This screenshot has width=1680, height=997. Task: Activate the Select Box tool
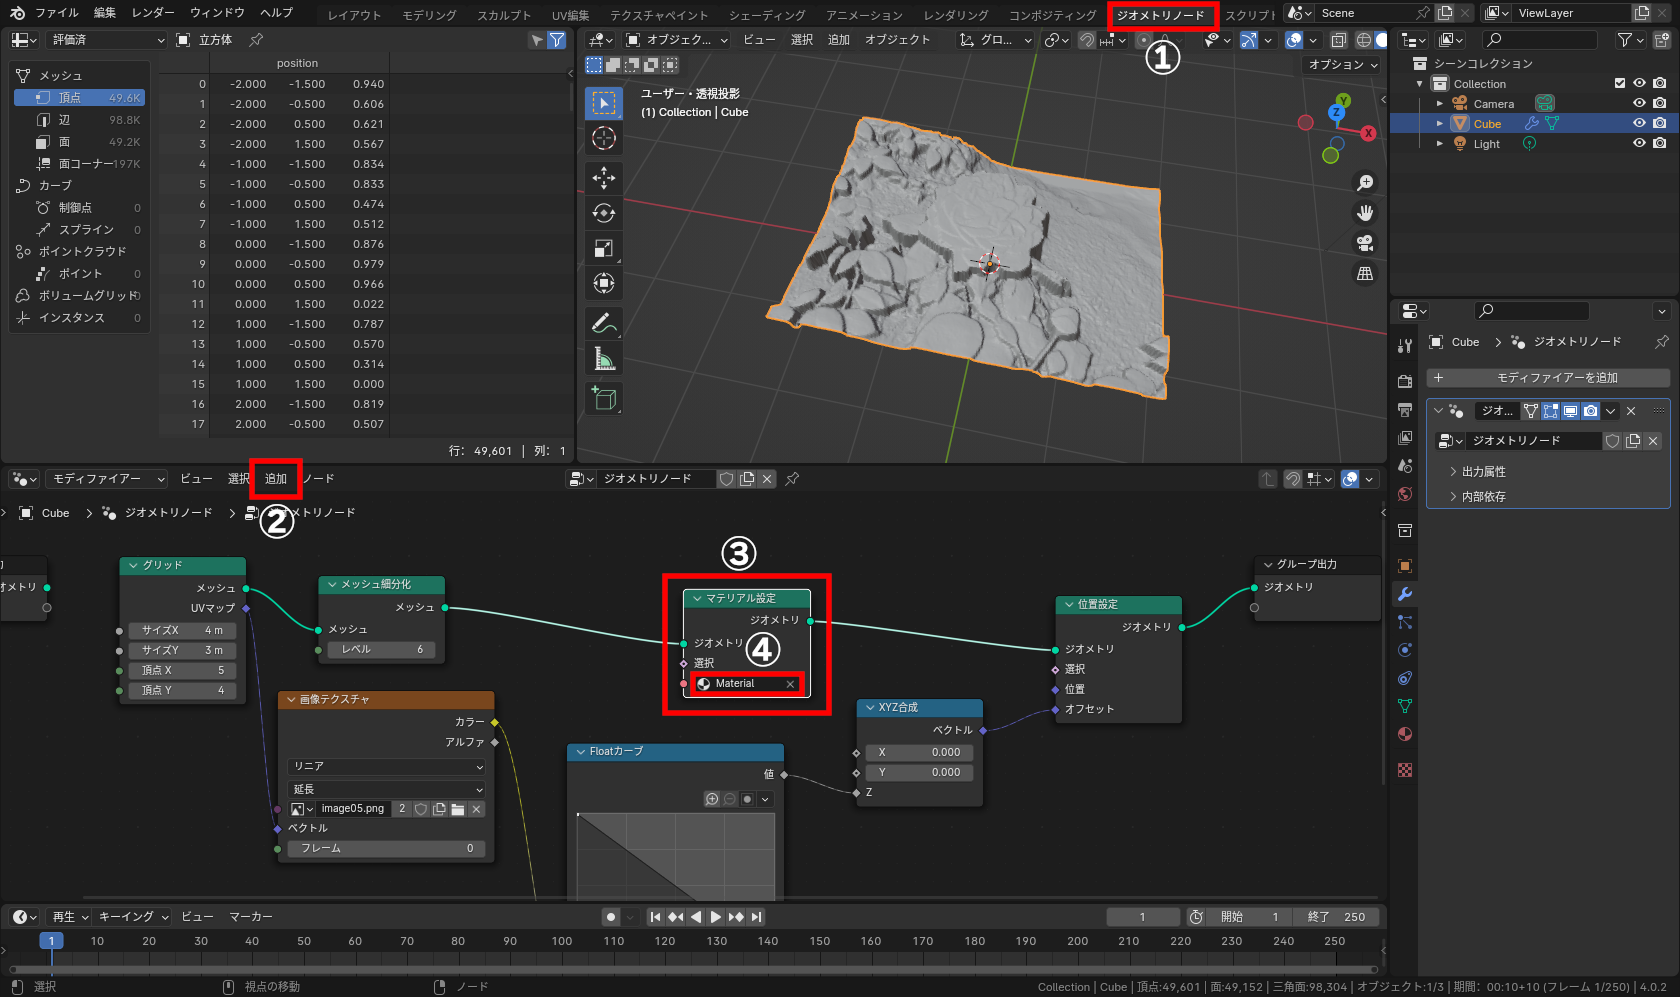(604, 103)
